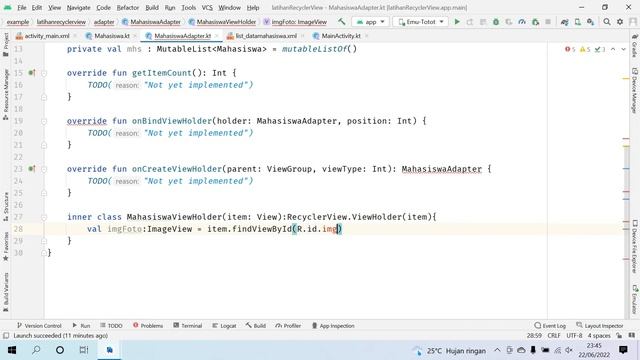Open the File menu
640x360 pixels.
click(22, 7)
